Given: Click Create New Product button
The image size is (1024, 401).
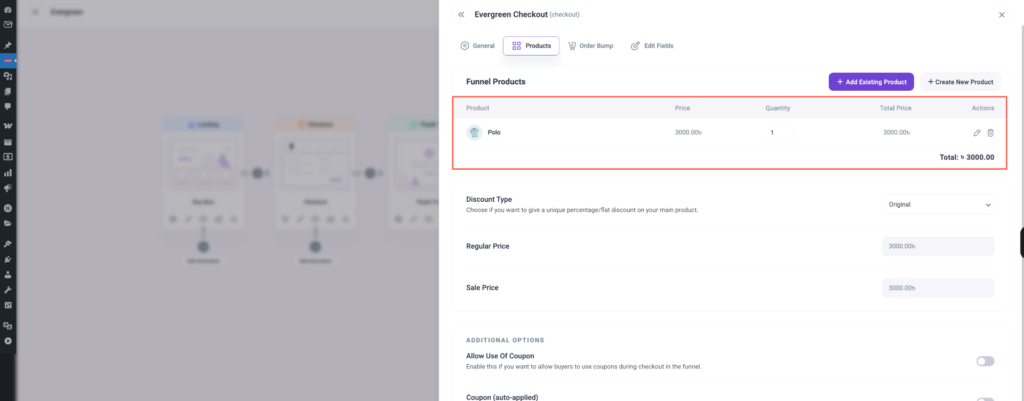Looking at the screenshot, I should click(960, 82).
